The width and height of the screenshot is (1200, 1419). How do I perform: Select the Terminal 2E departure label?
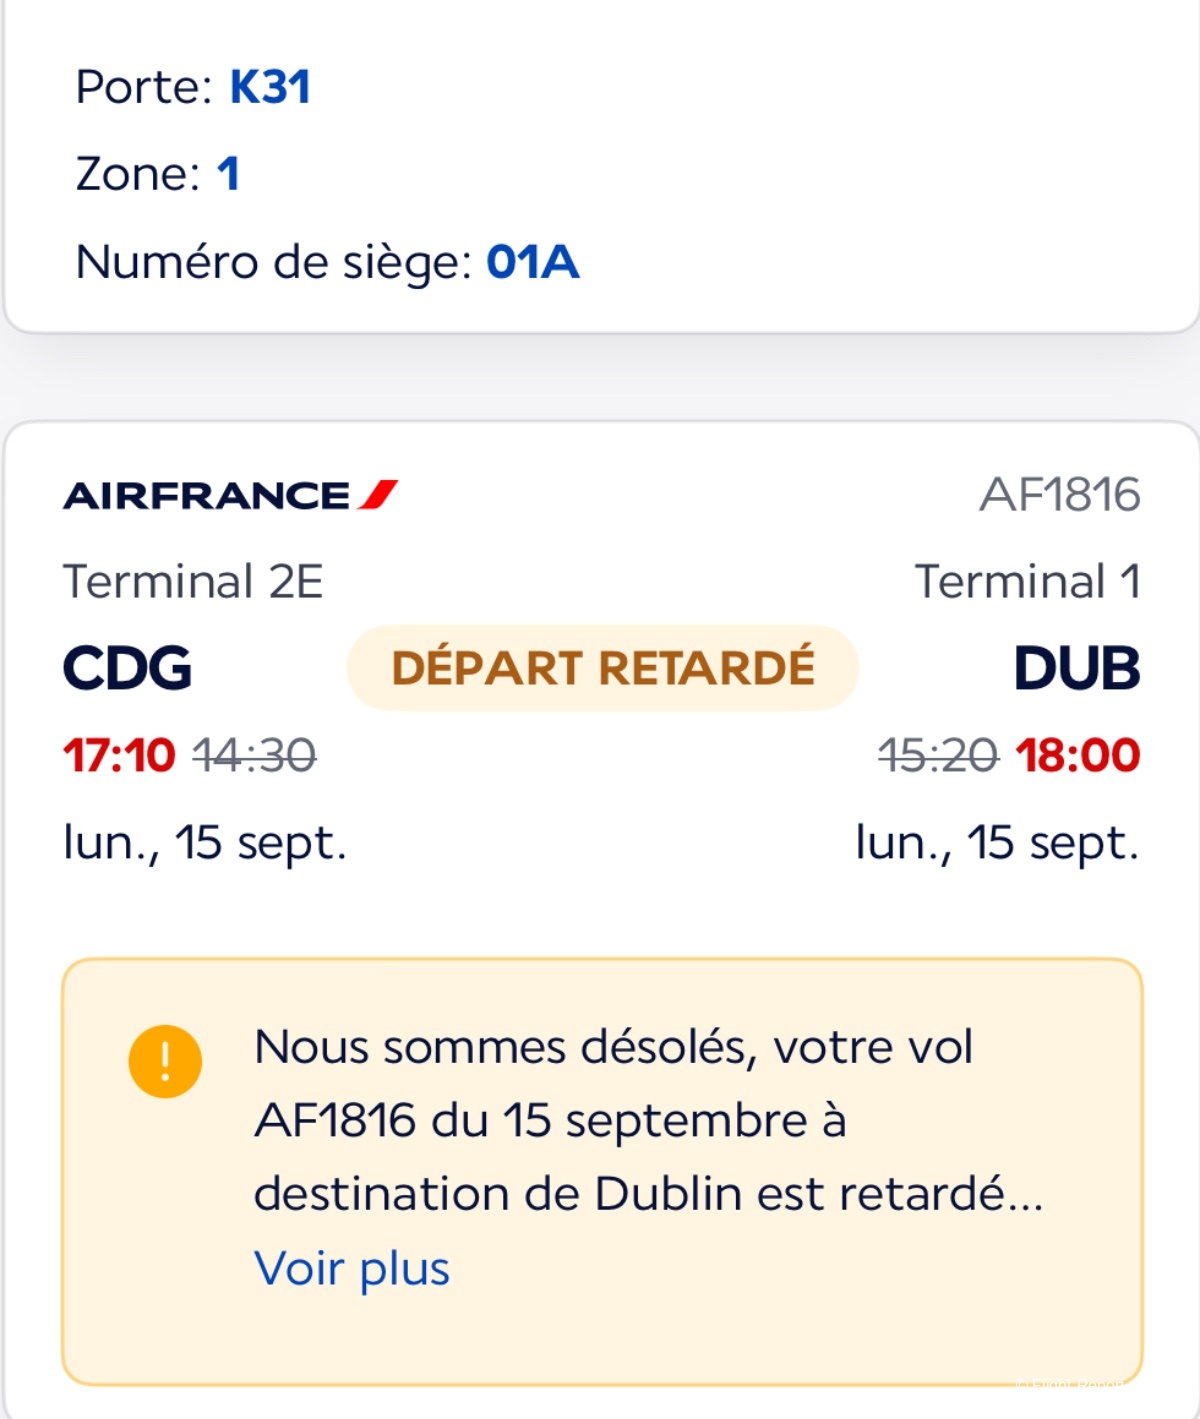pos(193,582)
